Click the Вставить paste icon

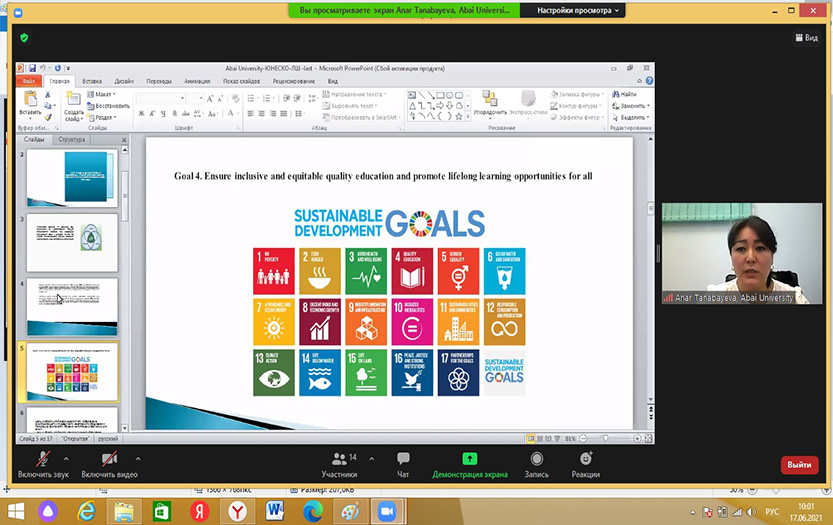pos(30,99)
